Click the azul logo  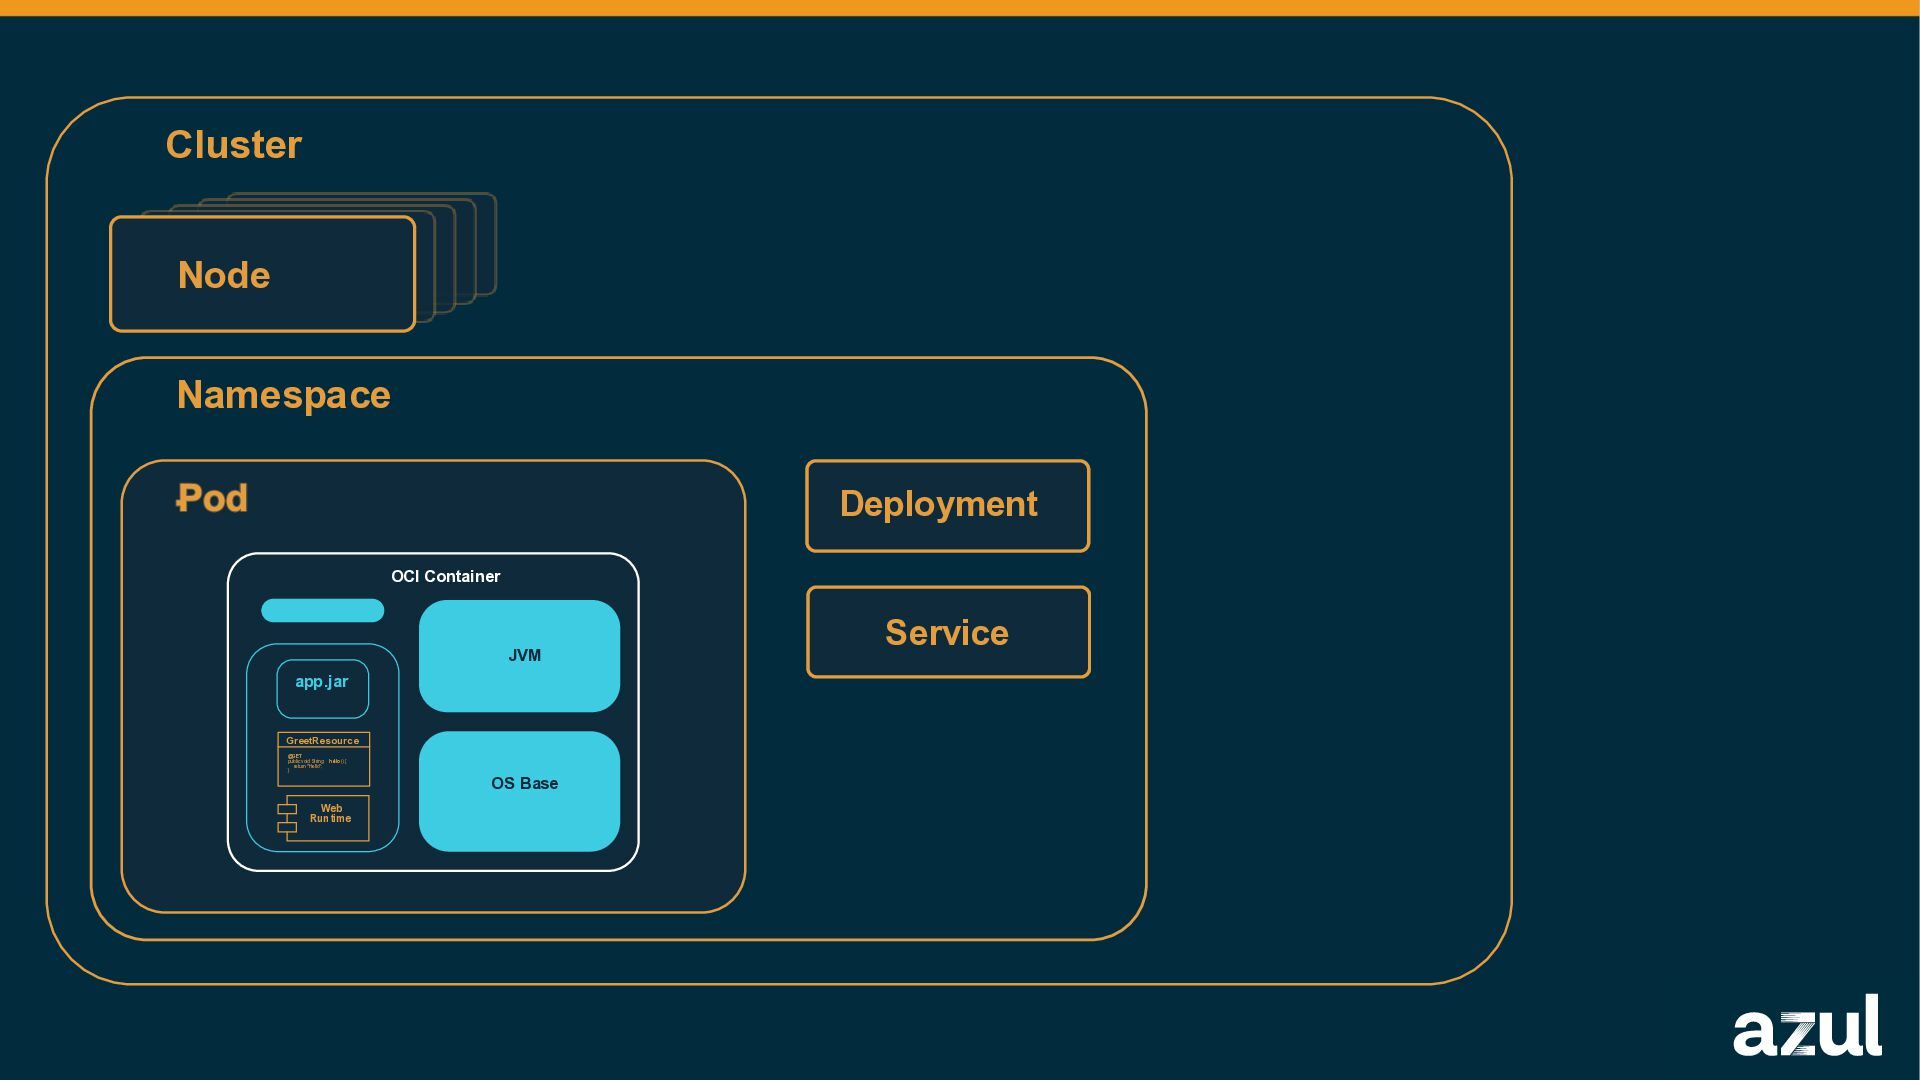click(x=1806, y=1027)
